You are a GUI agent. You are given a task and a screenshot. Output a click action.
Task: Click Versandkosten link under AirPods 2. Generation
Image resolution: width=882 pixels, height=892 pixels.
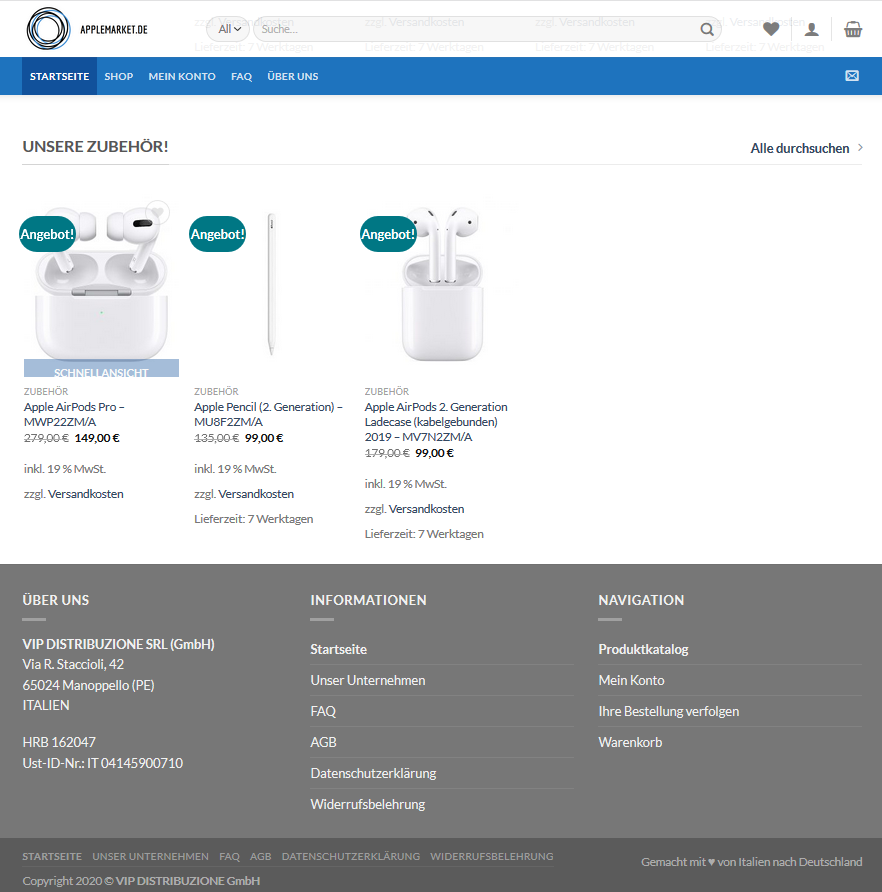(x=426, y=509)
